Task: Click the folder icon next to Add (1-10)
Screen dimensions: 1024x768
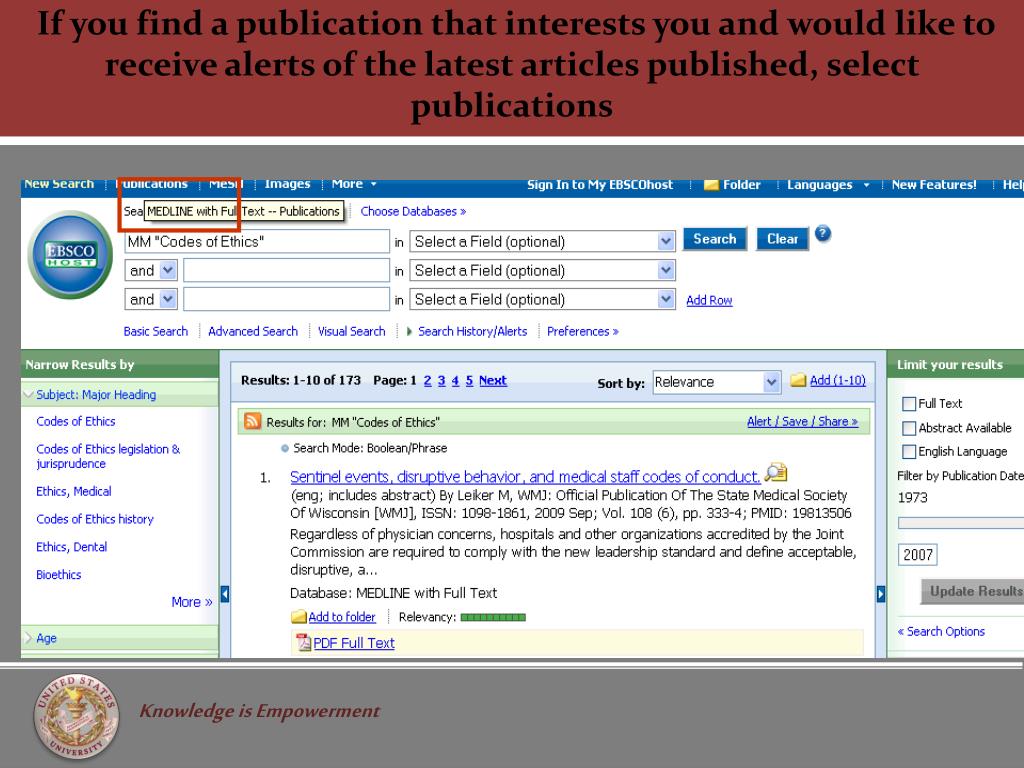Action: 798,380
